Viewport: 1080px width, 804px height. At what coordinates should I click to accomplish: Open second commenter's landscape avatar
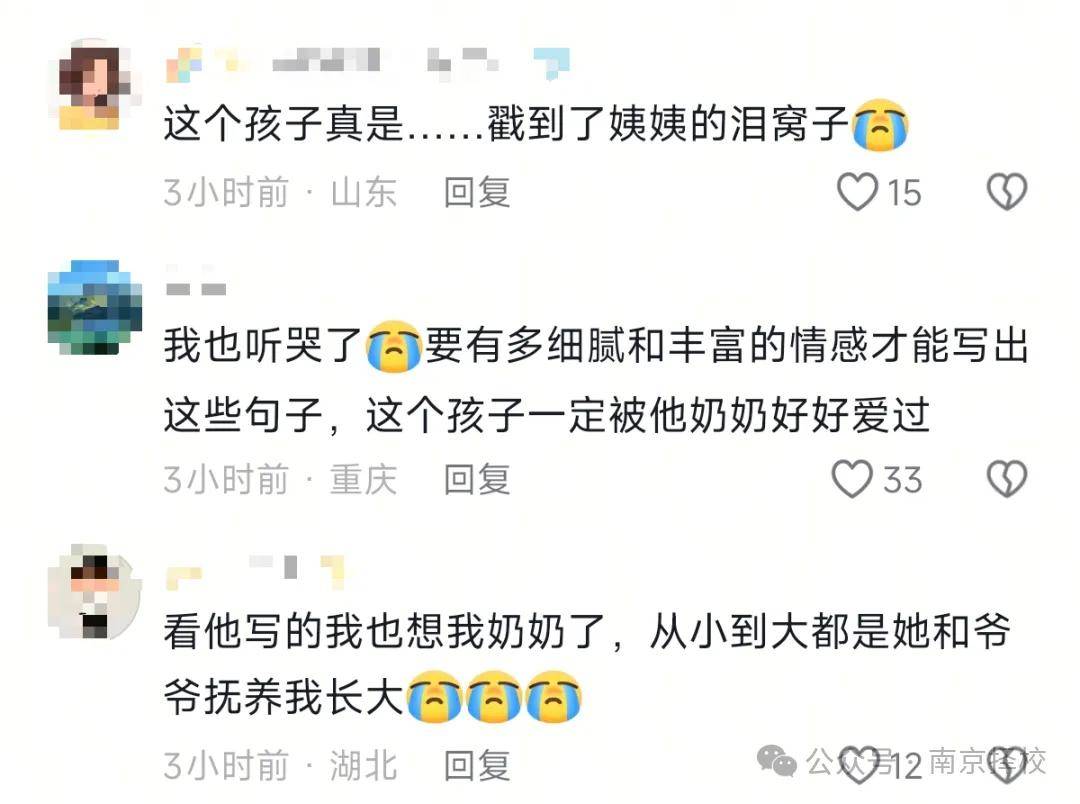click(x=95, y=307)
